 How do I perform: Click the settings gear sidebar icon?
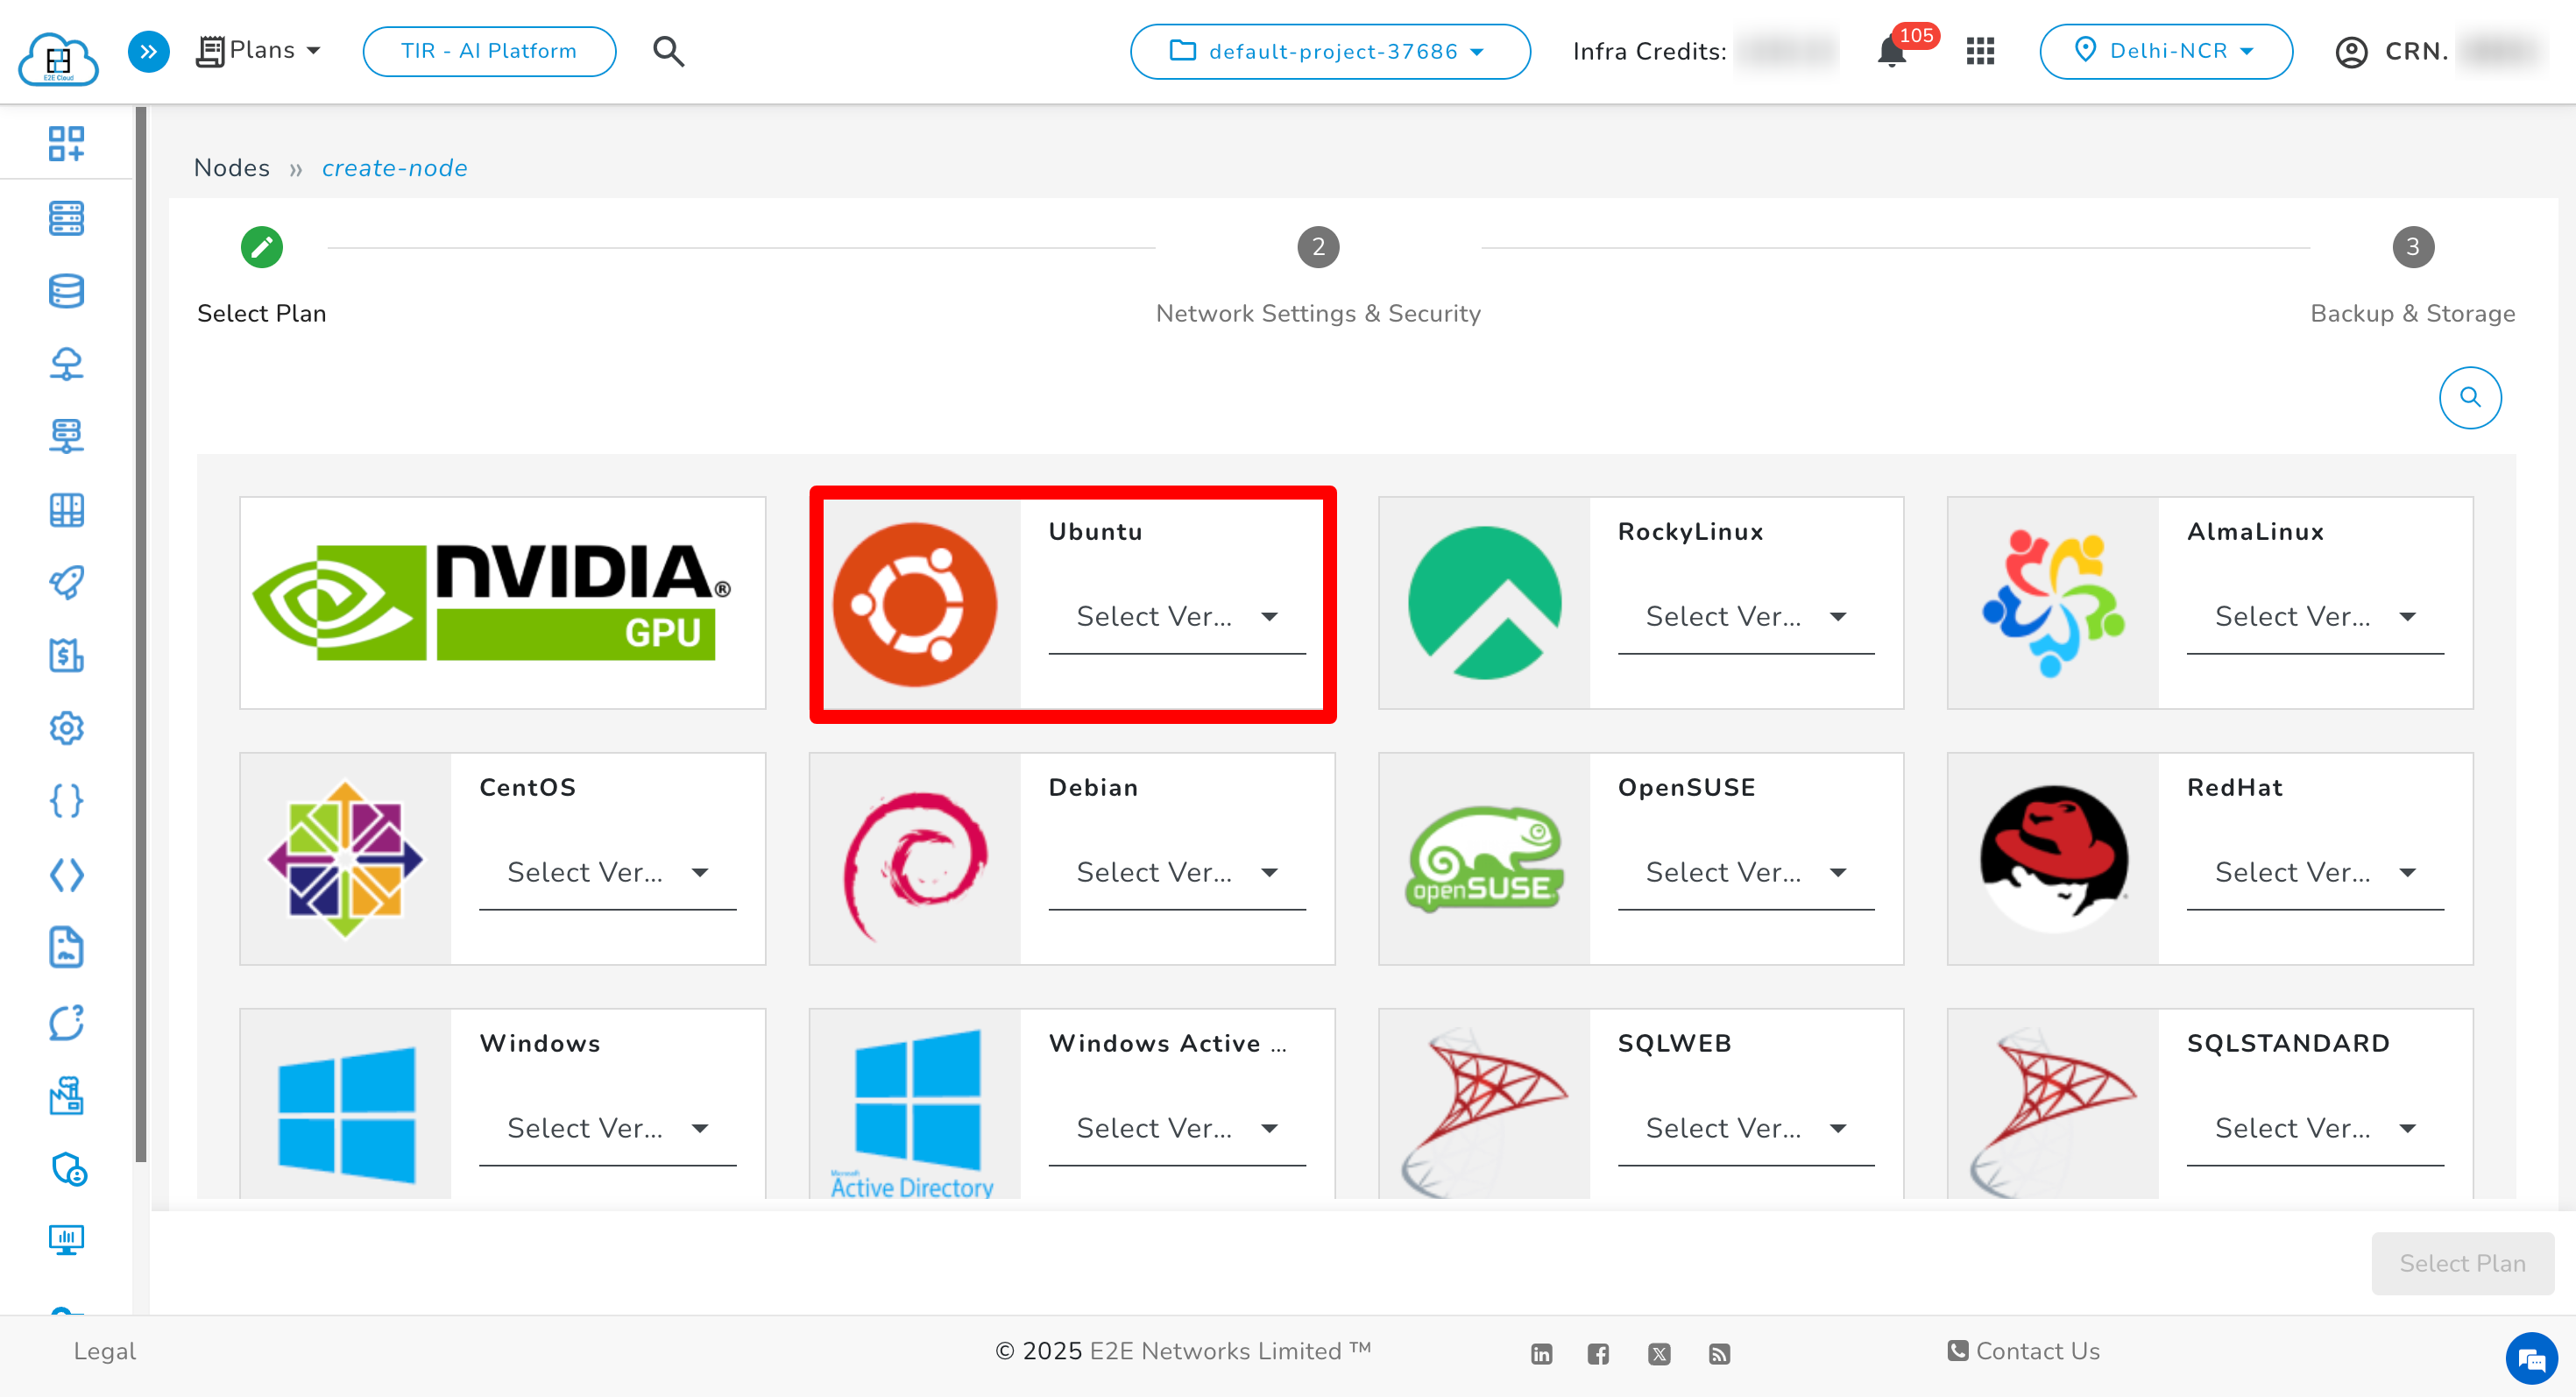click(x=66, y=727)
